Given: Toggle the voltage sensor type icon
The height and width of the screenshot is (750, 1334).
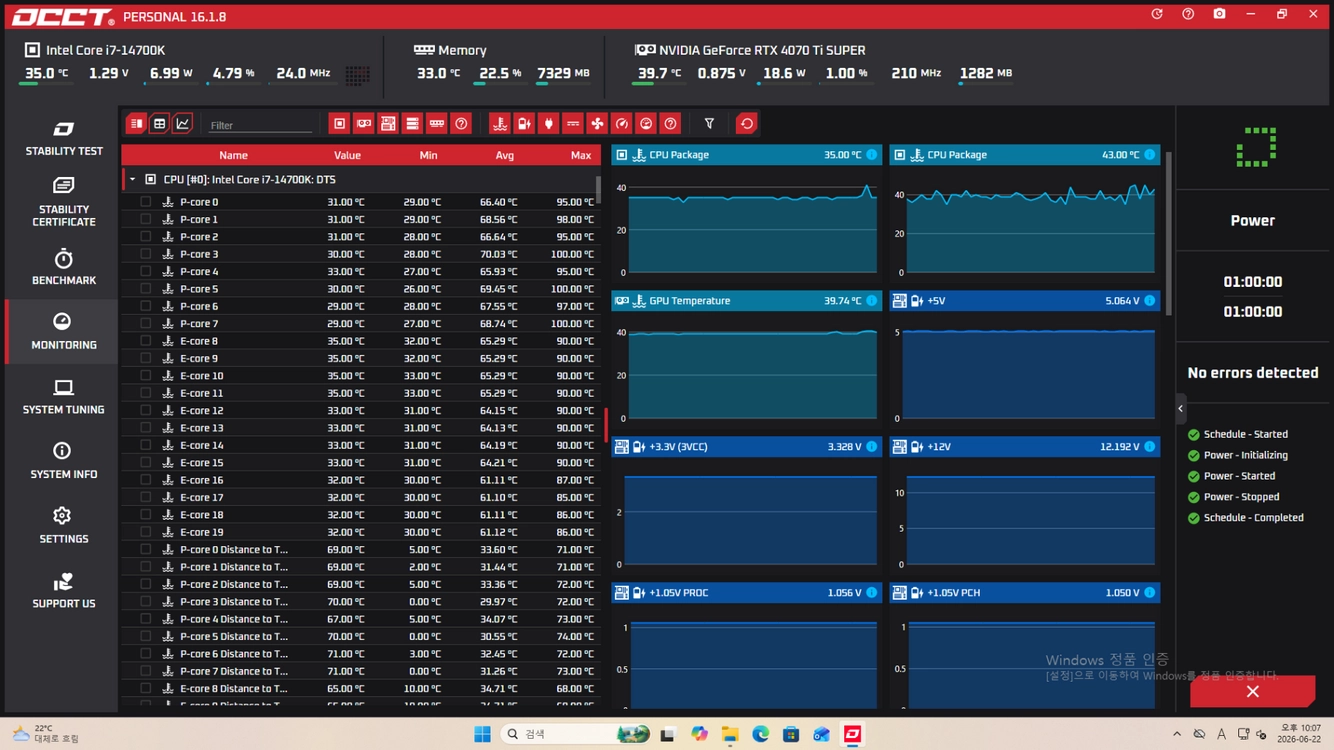Looking at the screenshot, I should coord(524,124).
